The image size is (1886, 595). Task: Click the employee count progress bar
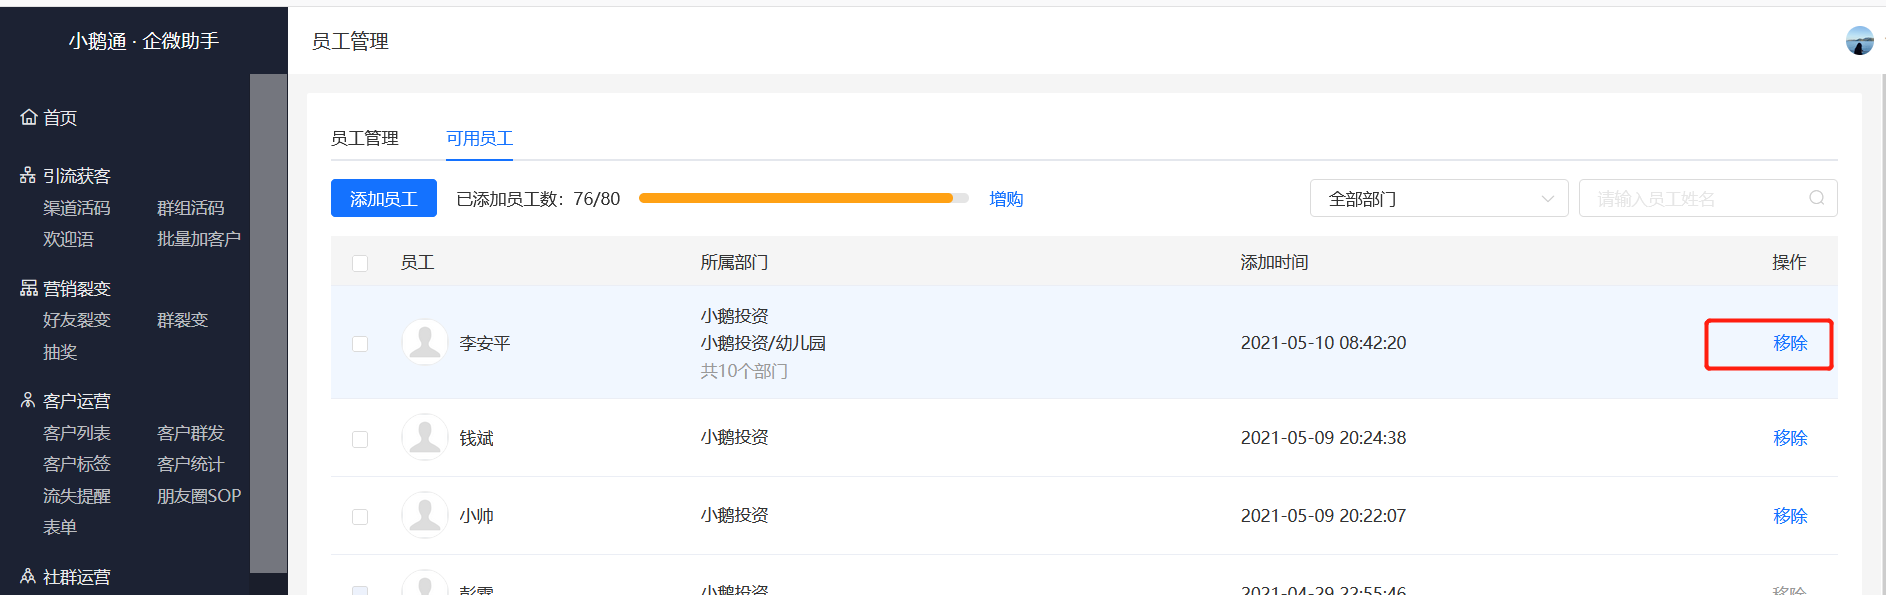(x=804, y=198)
